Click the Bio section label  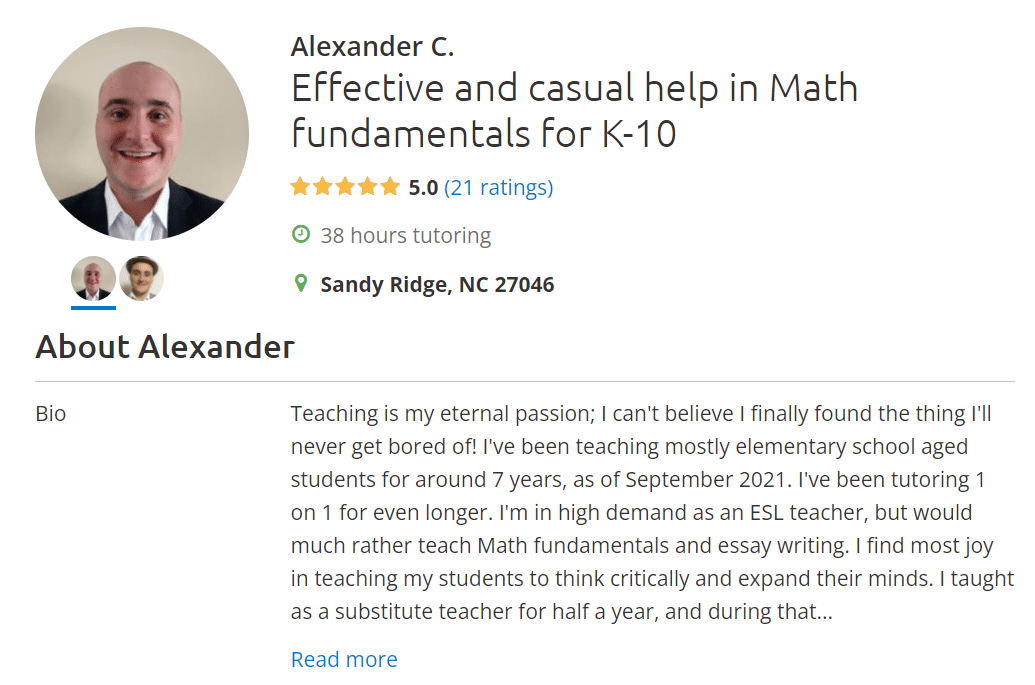51,413
